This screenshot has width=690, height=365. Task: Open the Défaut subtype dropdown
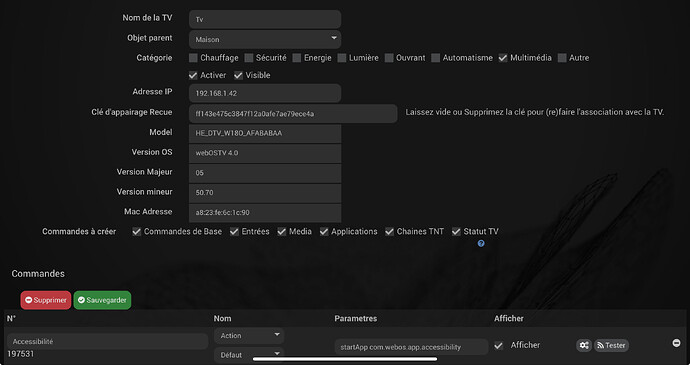[x=249, y=355]
